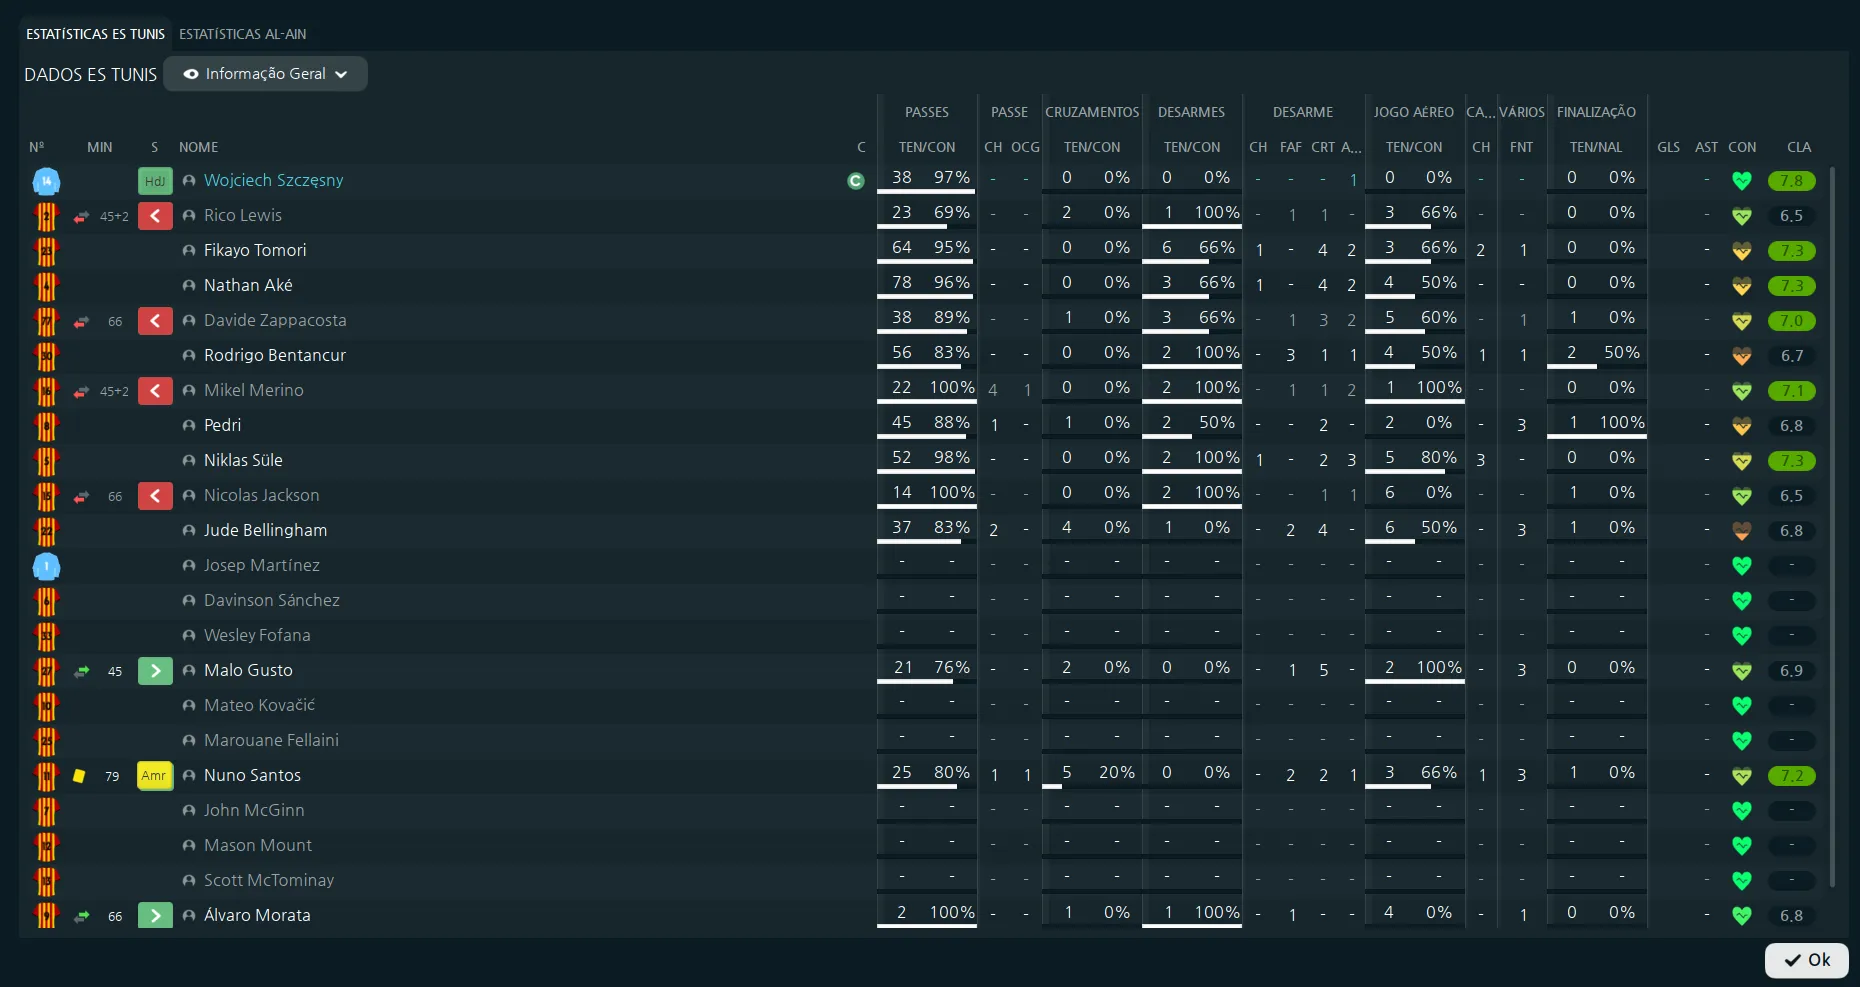Click Nicolas Jackson's red substitution arrow
1860x987 pixels.
tap(155, 496)
